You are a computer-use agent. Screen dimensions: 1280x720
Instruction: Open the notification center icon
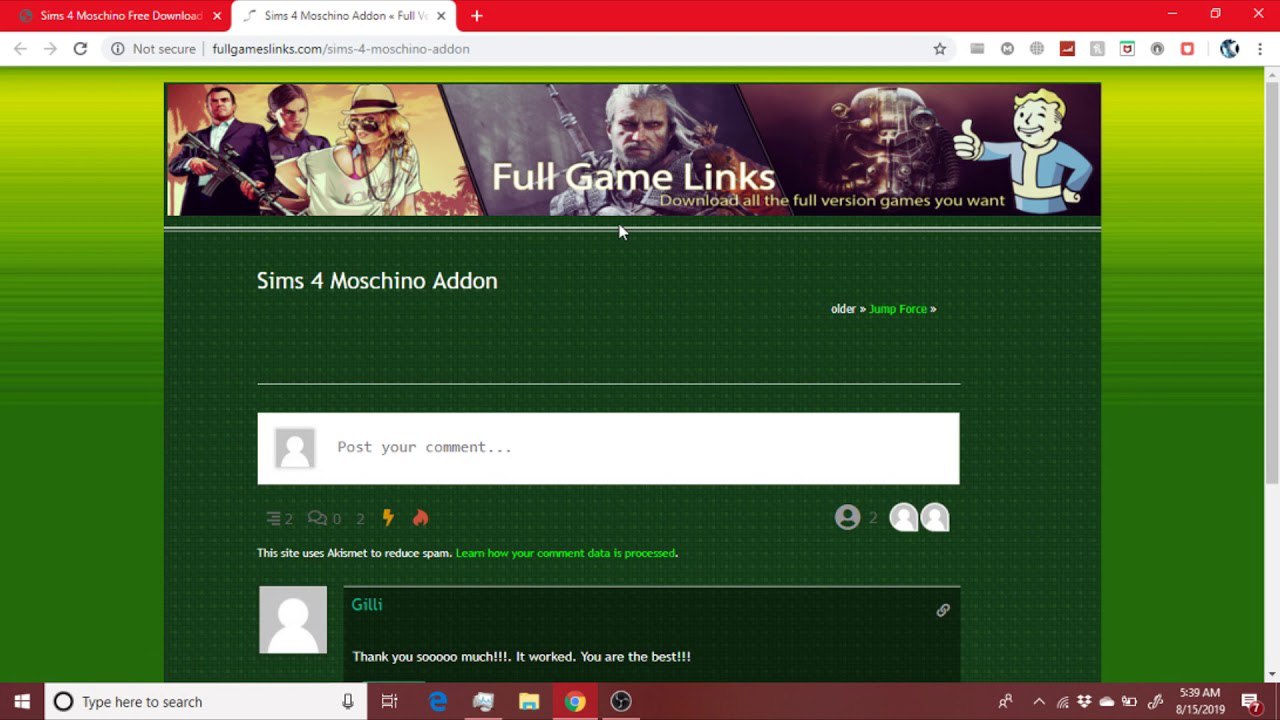(x=1251, y=701)
